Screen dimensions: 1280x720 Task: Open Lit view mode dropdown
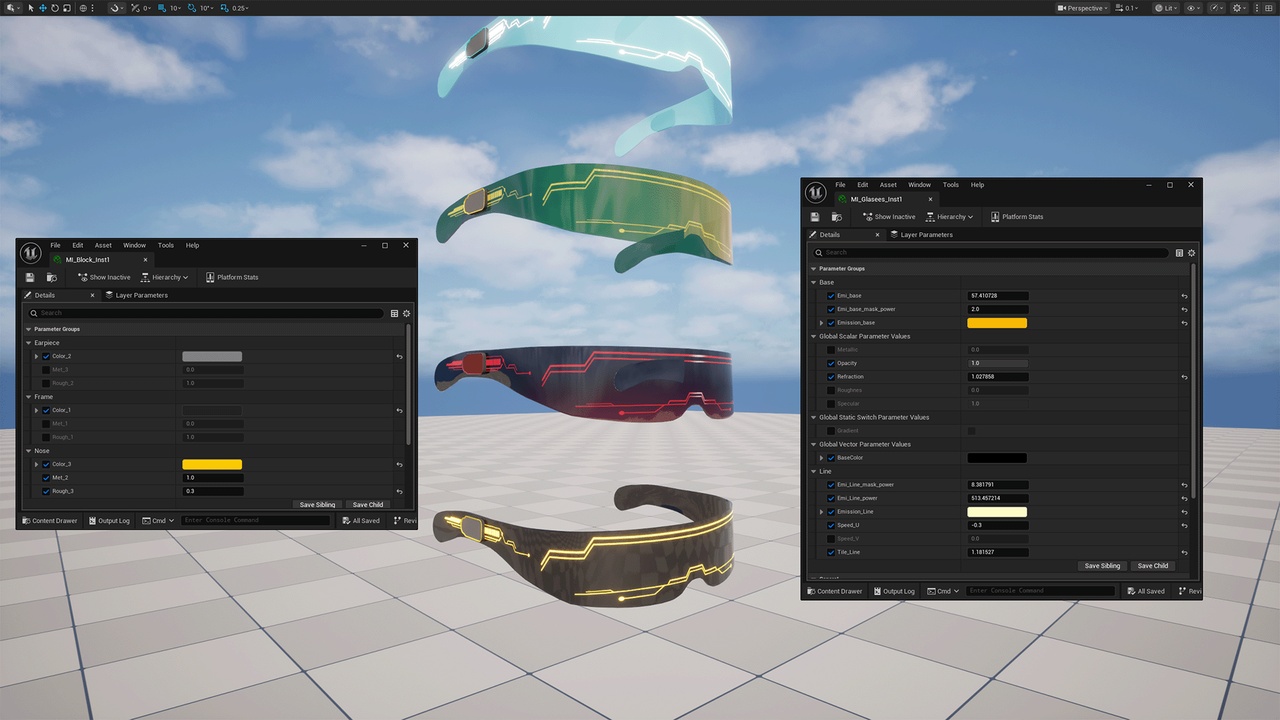[1166, 8]
